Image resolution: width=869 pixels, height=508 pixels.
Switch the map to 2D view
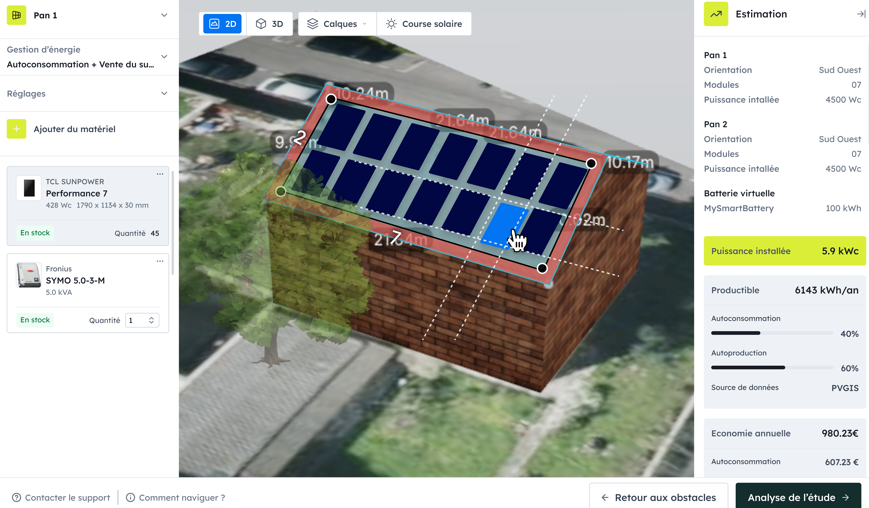222,24
